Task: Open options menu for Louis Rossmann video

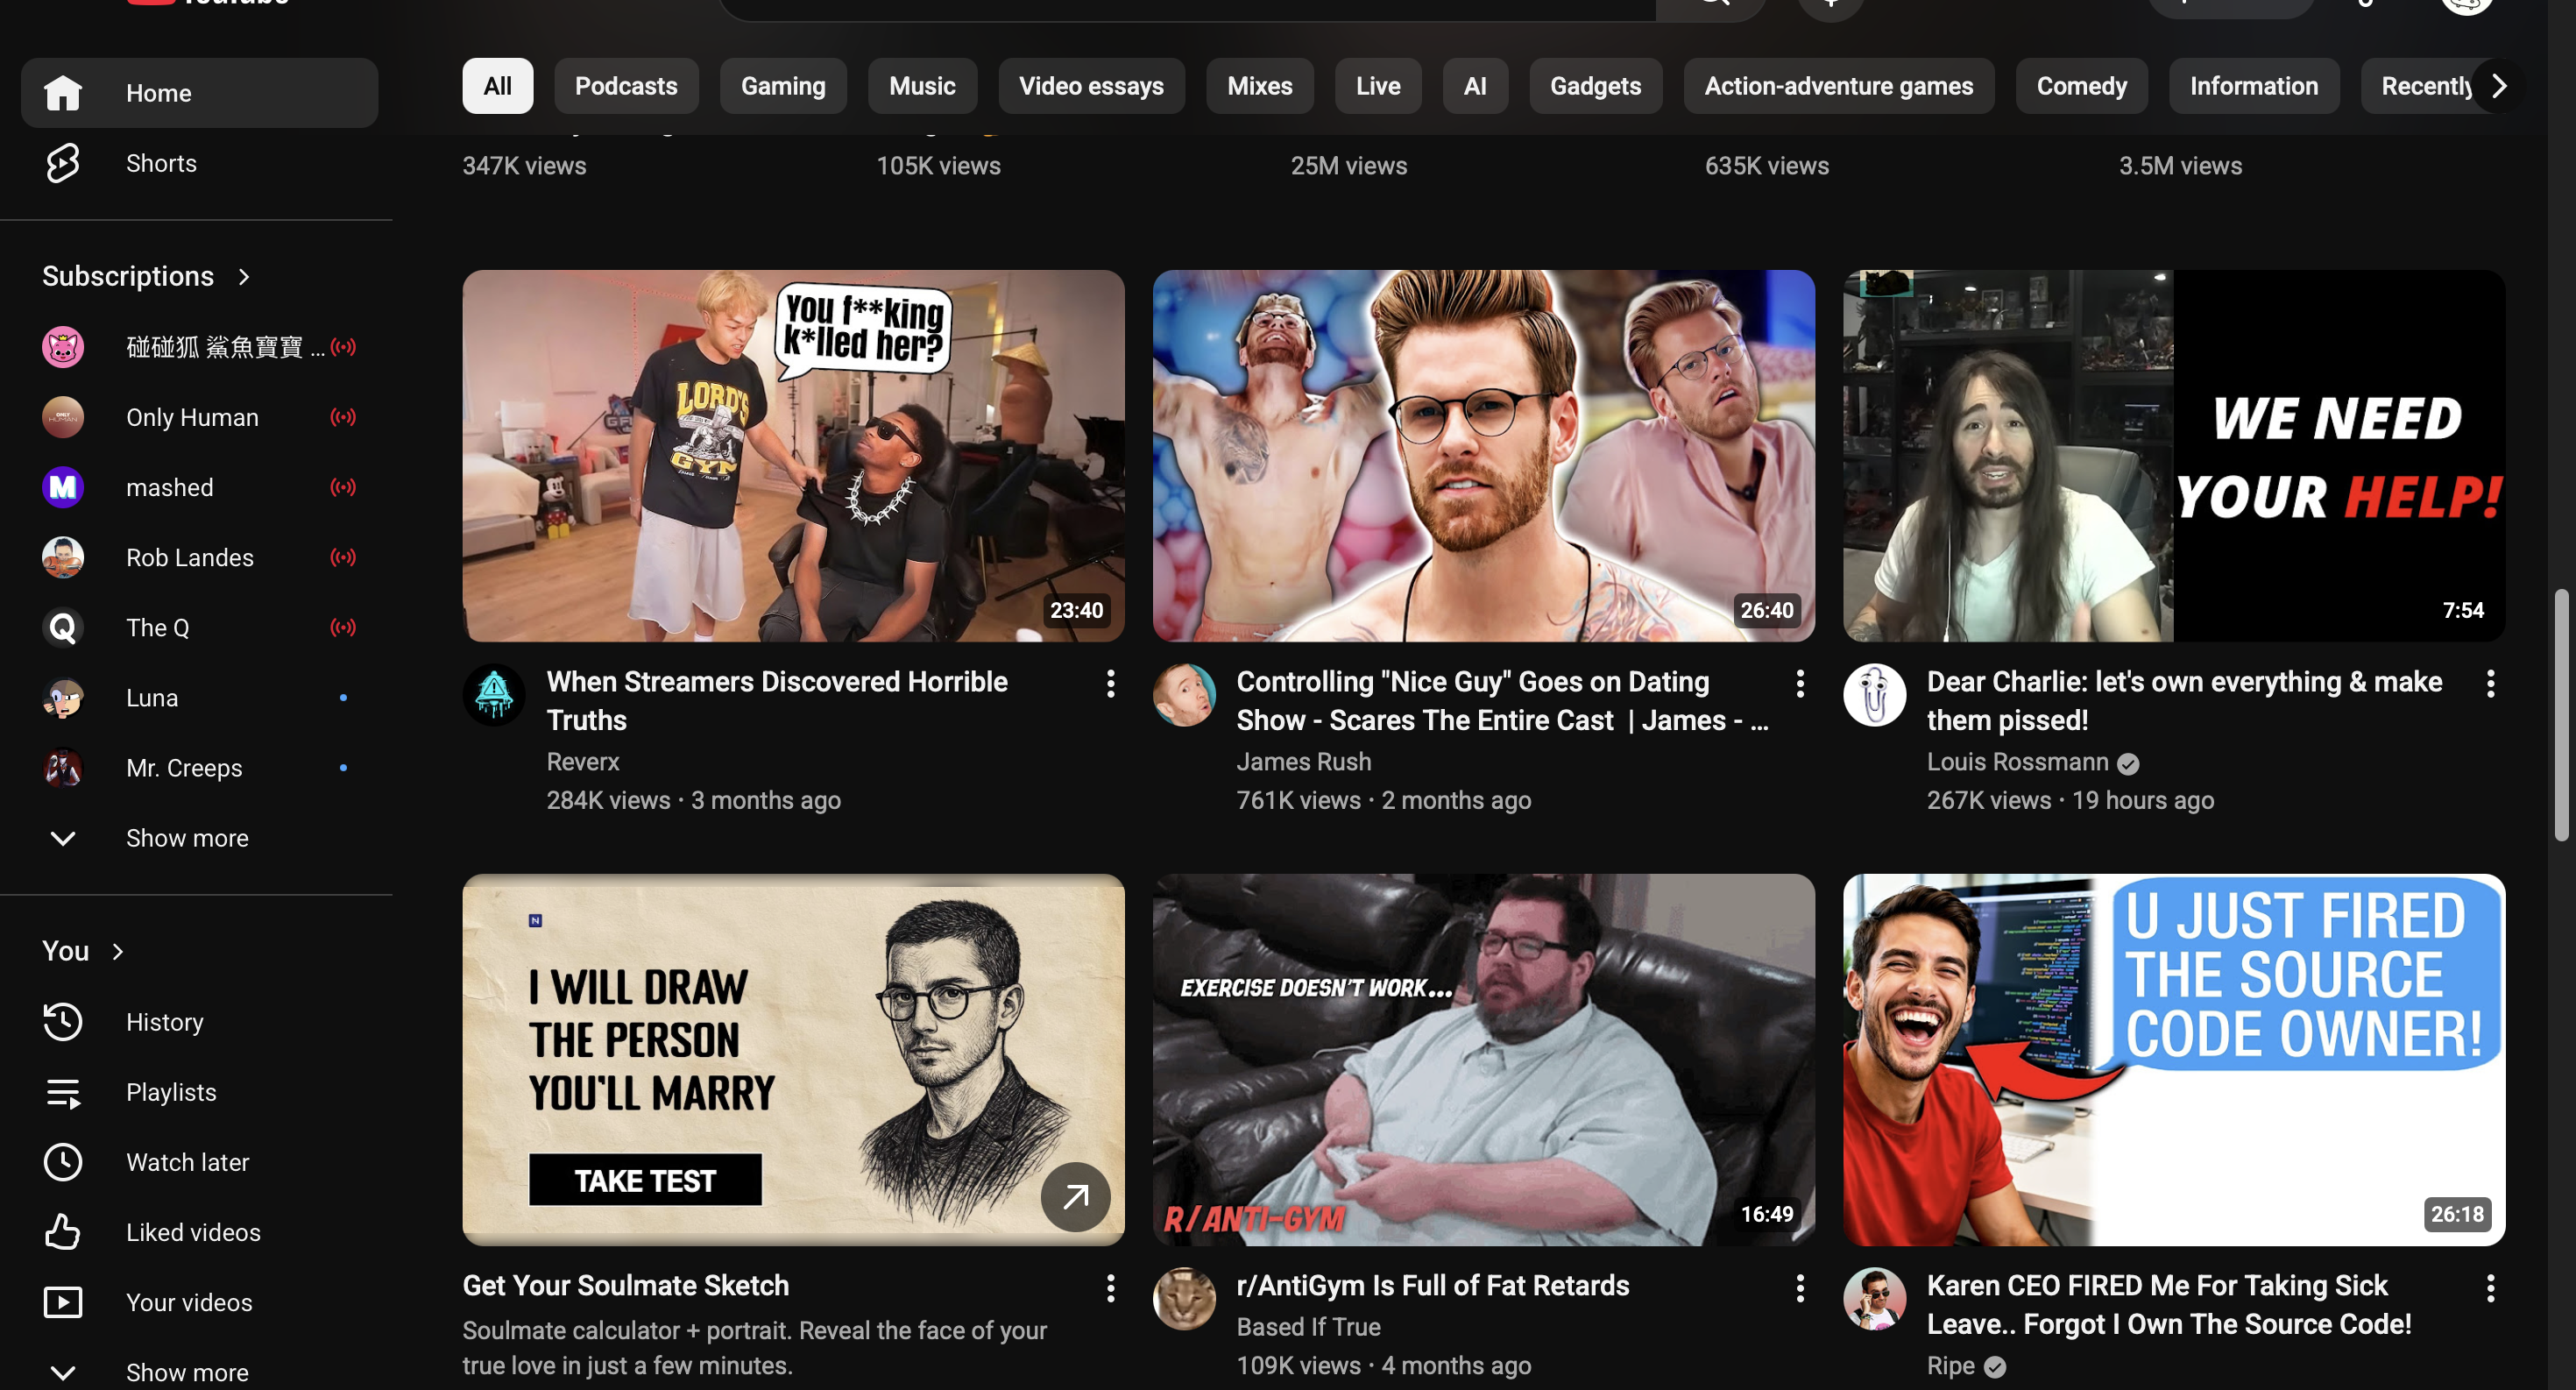Action: 2490,684
